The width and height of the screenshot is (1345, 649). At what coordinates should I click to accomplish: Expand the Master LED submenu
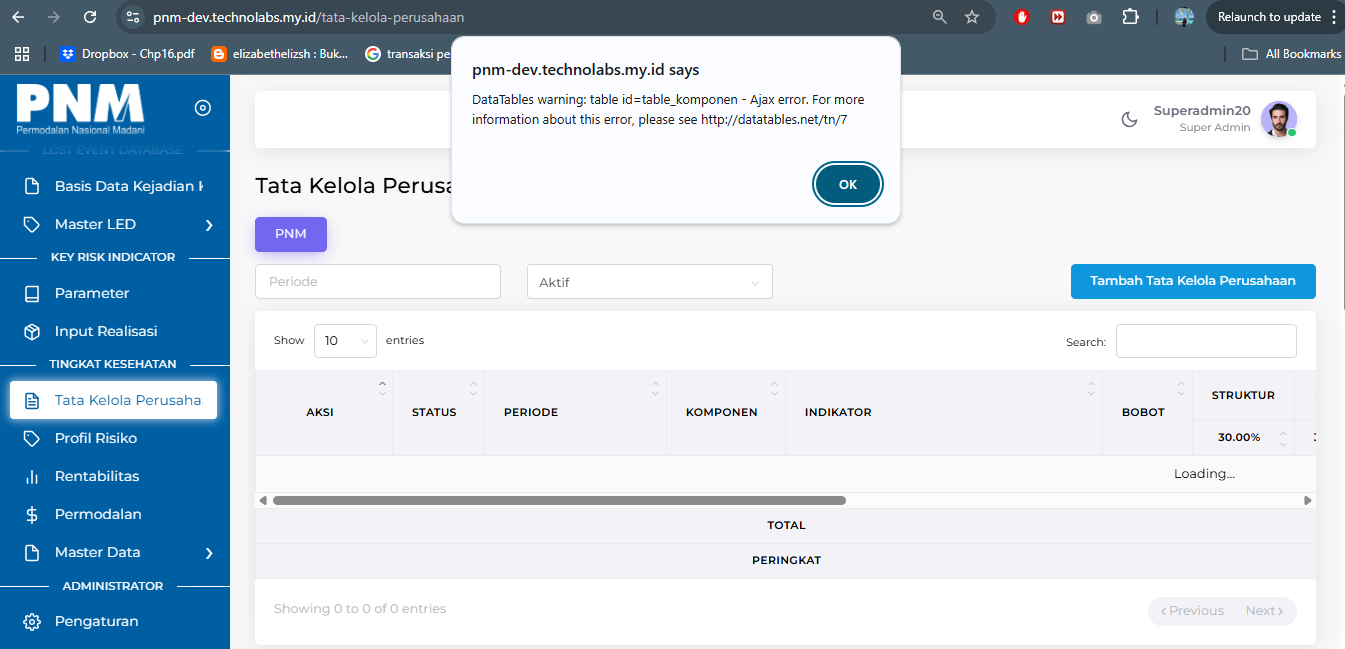click(x=209, y=225)
